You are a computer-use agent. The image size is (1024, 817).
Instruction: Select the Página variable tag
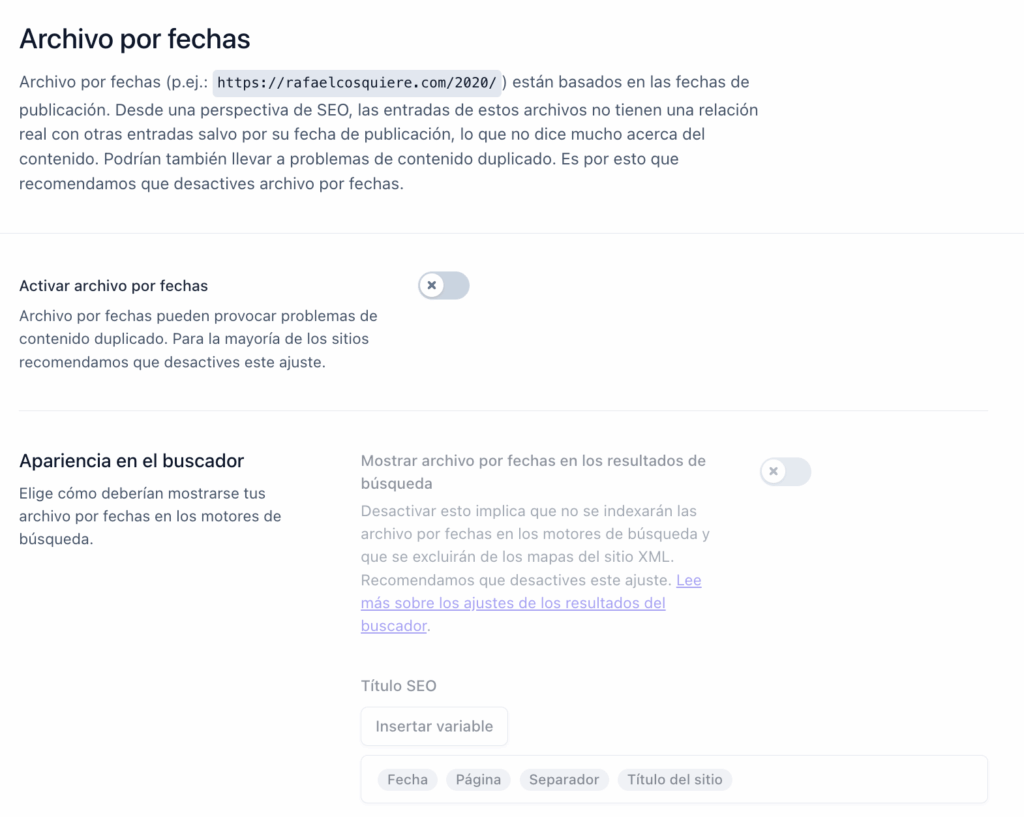click(x=478, y=779)
